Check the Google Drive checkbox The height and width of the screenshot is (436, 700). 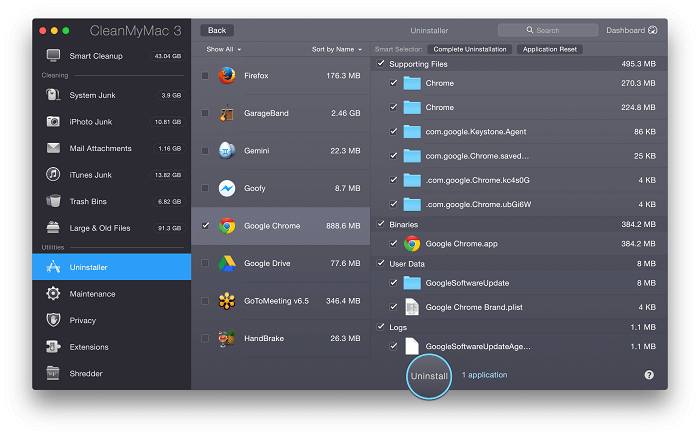tap(205, 263)
